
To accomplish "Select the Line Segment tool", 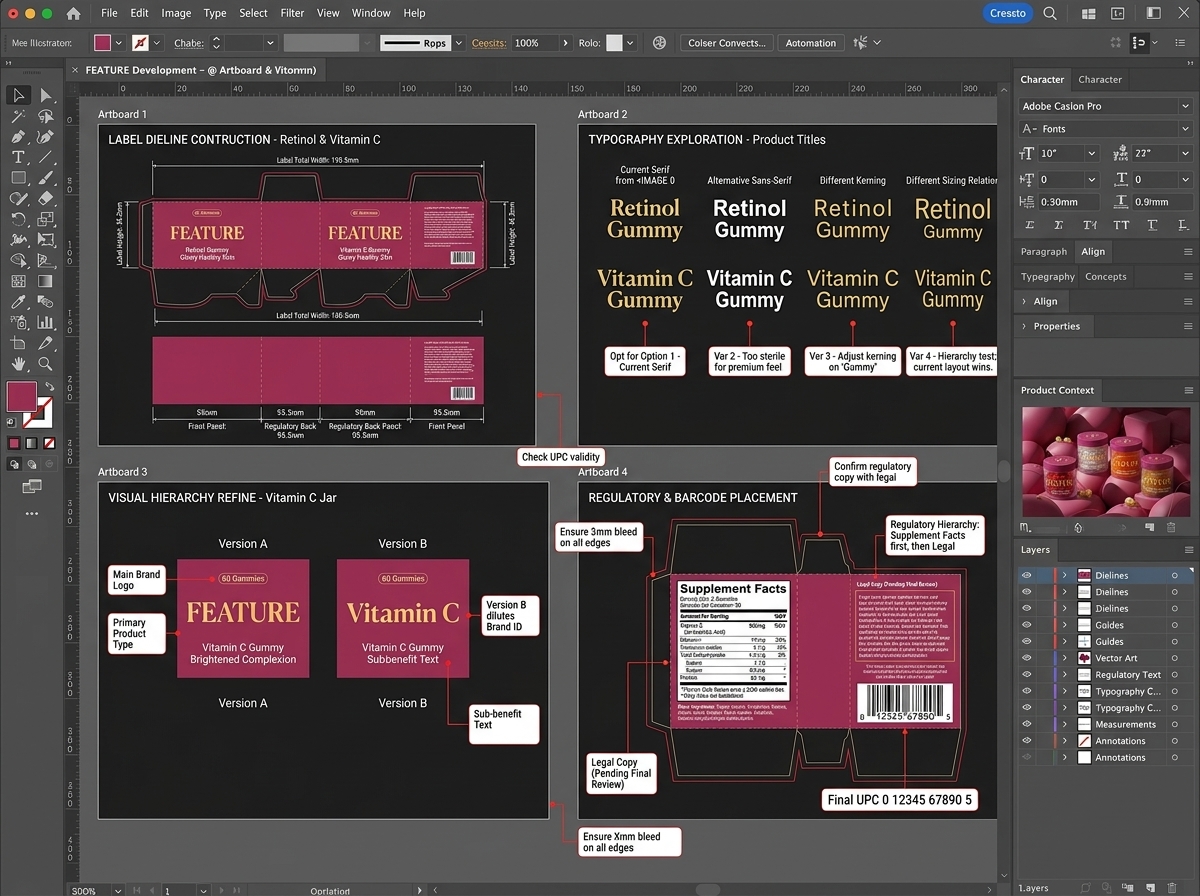I will click(x=45, y=157).
